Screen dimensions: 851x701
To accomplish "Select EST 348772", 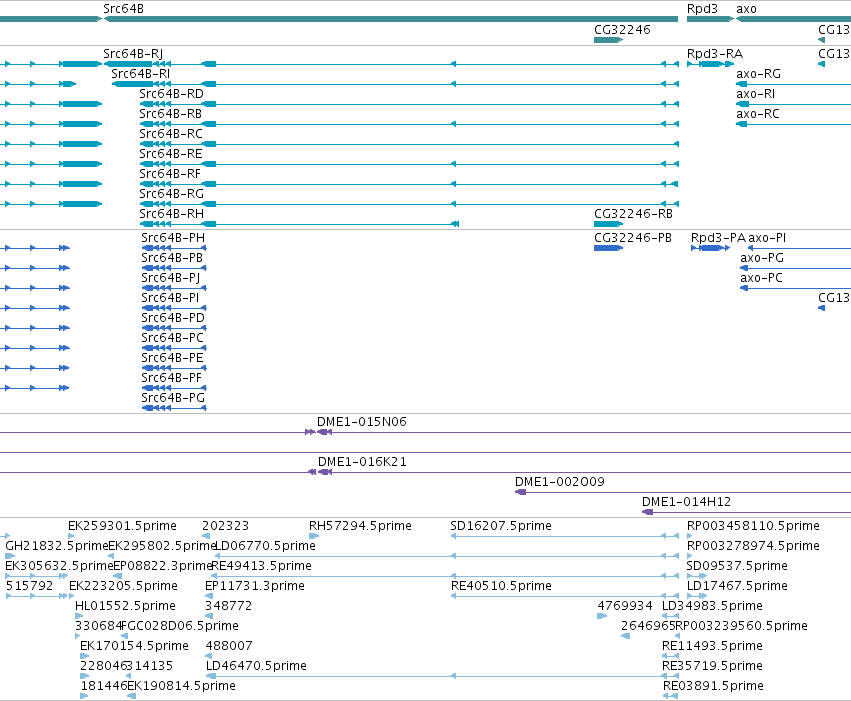I will click(228, 607).
